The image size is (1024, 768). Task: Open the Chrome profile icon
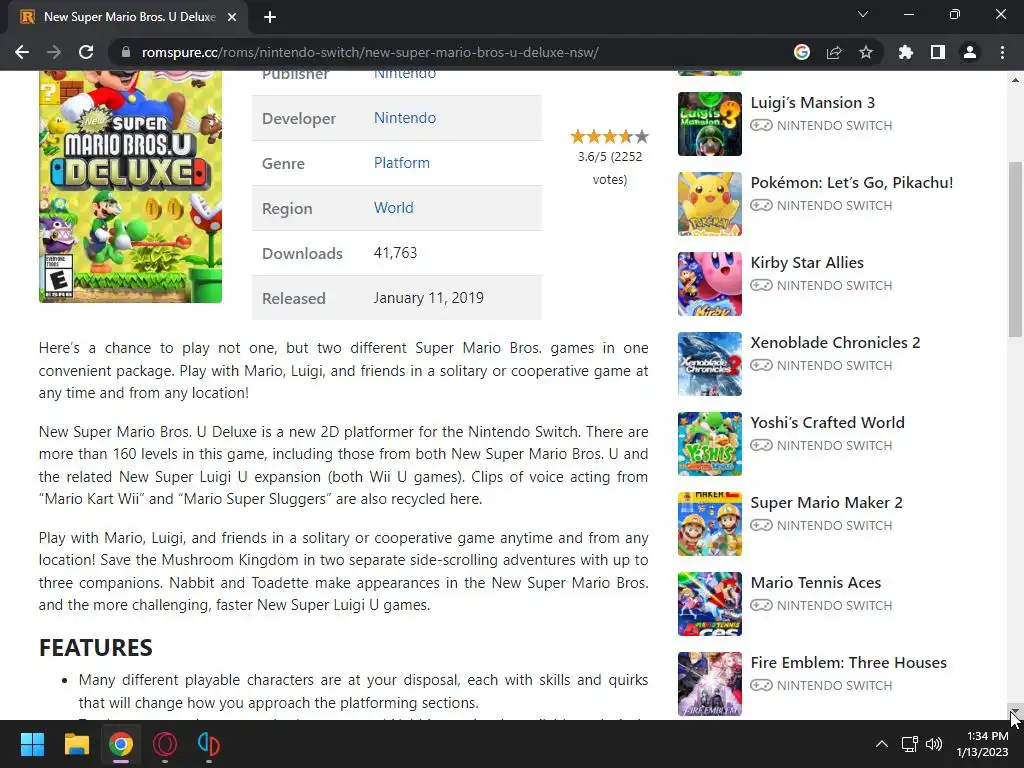pyautogui.click(x=970, y=52)
